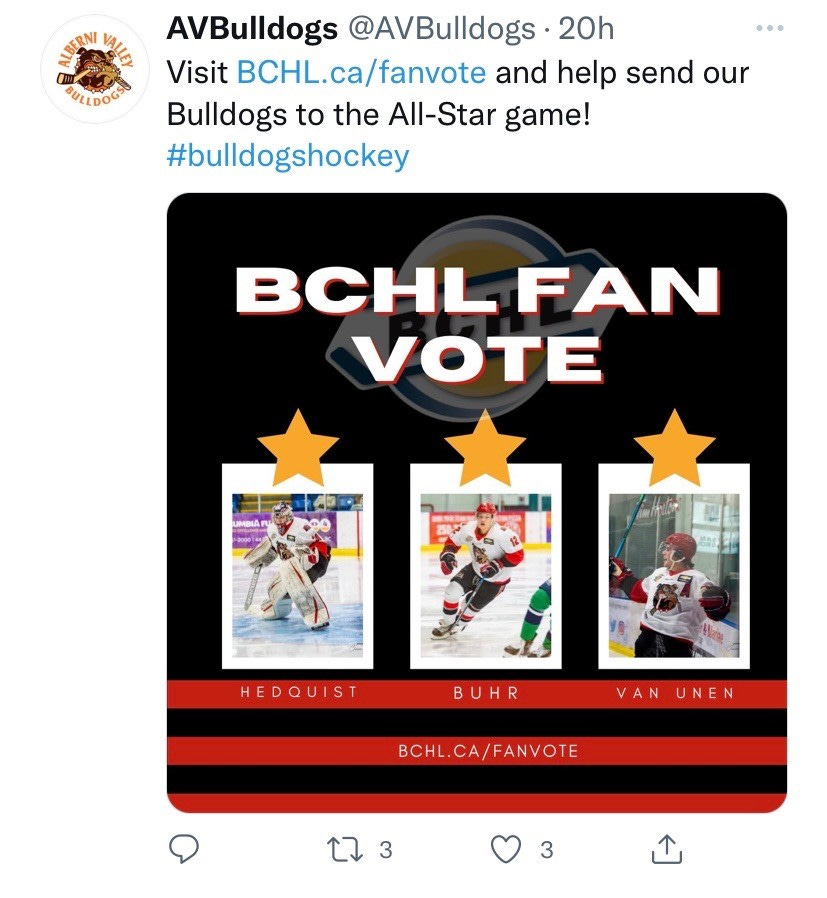Viewport: 827px width, 898px height.
Task: Open the @AVBulldogs handle
Action: coord(442,29)
